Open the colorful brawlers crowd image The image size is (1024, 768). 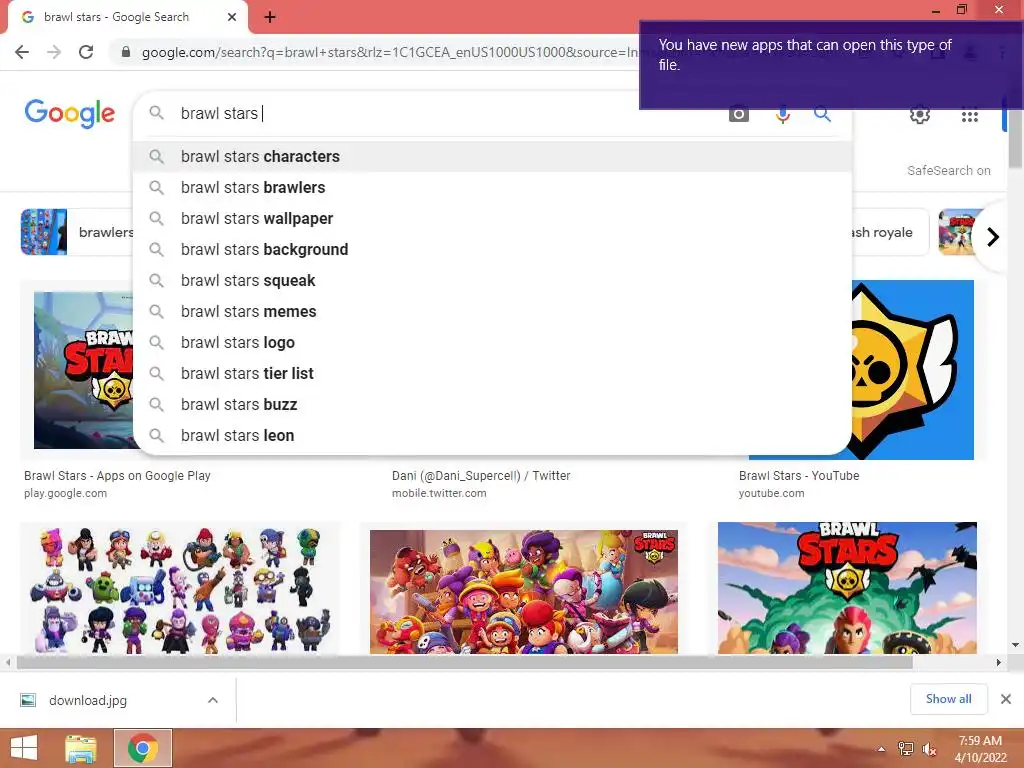tap(524, 592)
